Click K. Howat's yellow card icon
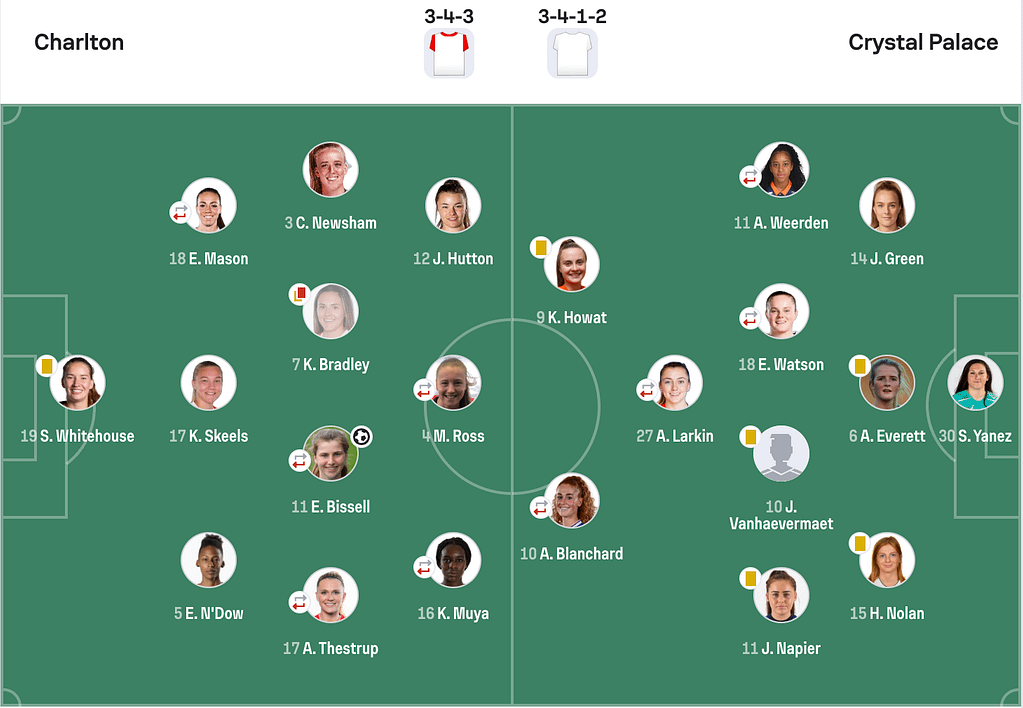 [x=540, y=247]
